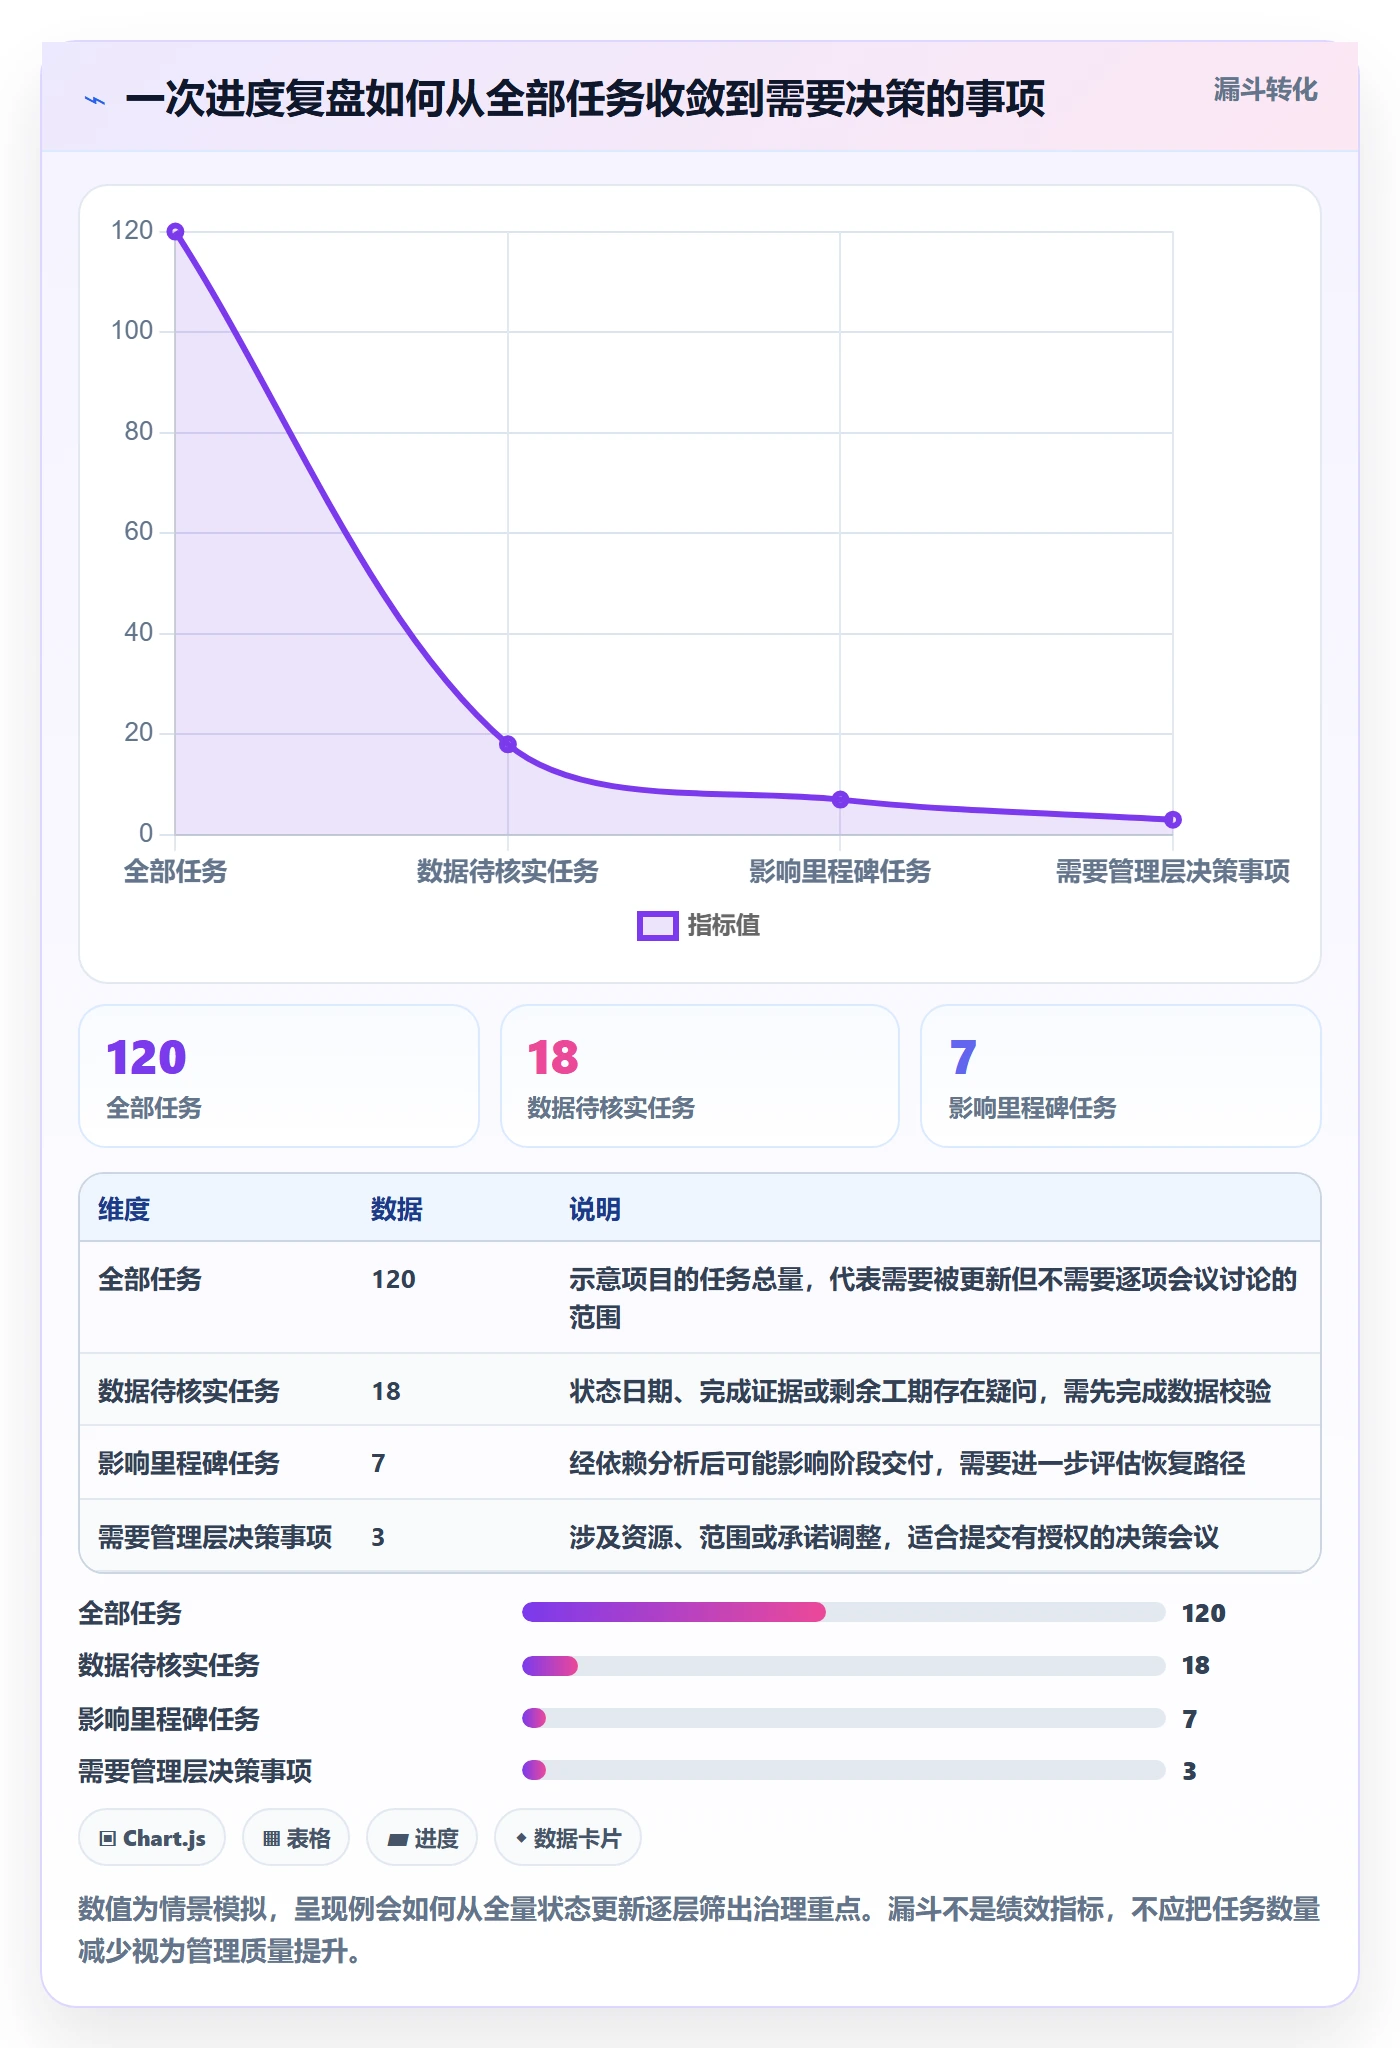Image resolution: width=1400 pixels, height=2048 pixels.
Task: Select the 需要管理层决策事项 table row name
Action: pyautogui.click(x=215, y=1538)
